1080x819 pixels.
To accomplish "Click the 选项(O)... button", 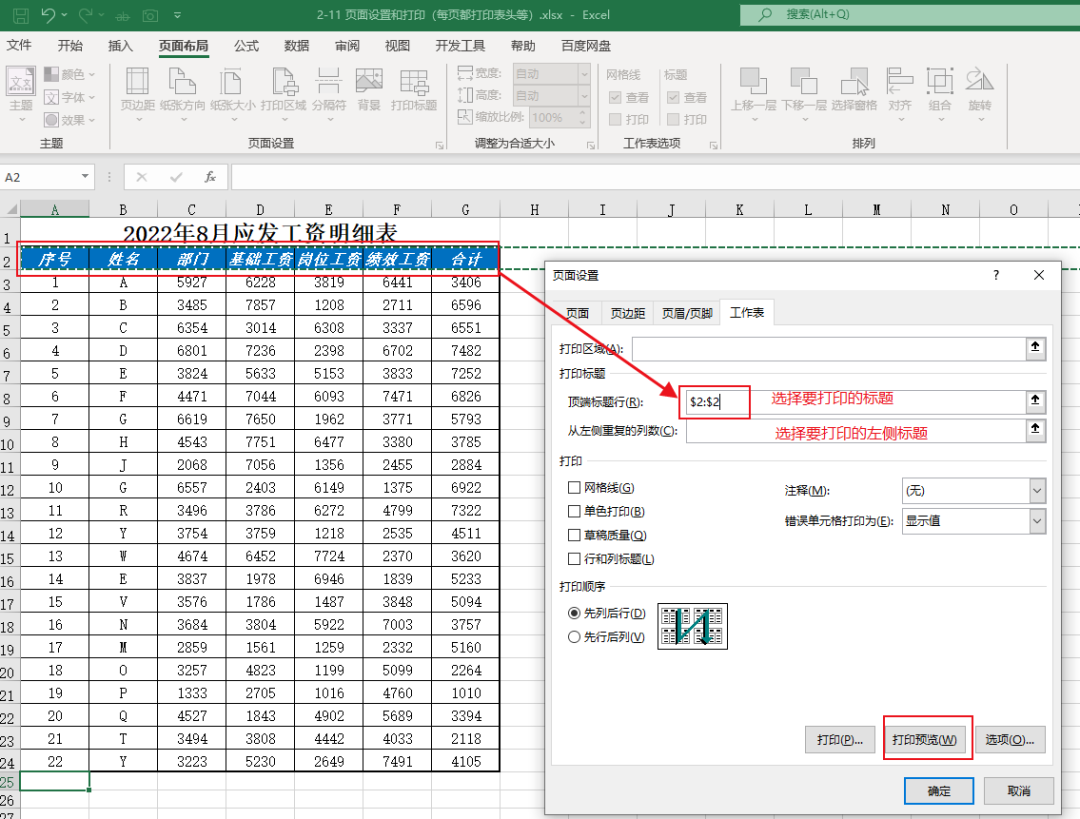I will [1010, 740].
